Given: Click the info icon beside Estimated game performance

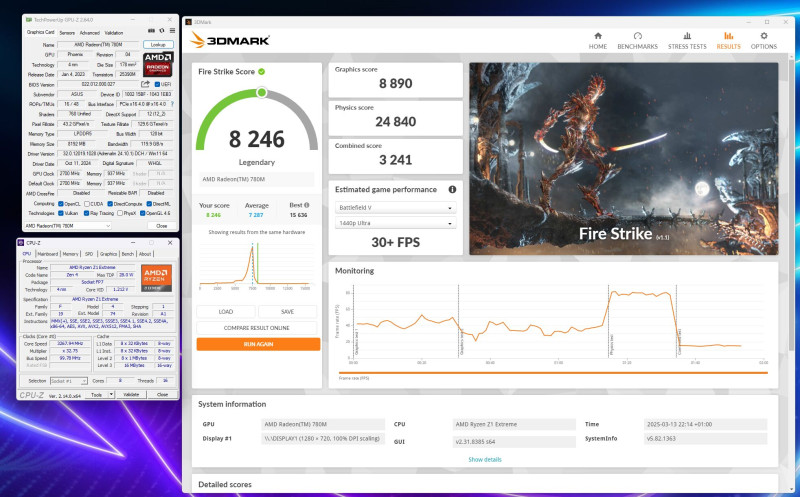Looking at the screenshot, I should (x=452, y=189).
